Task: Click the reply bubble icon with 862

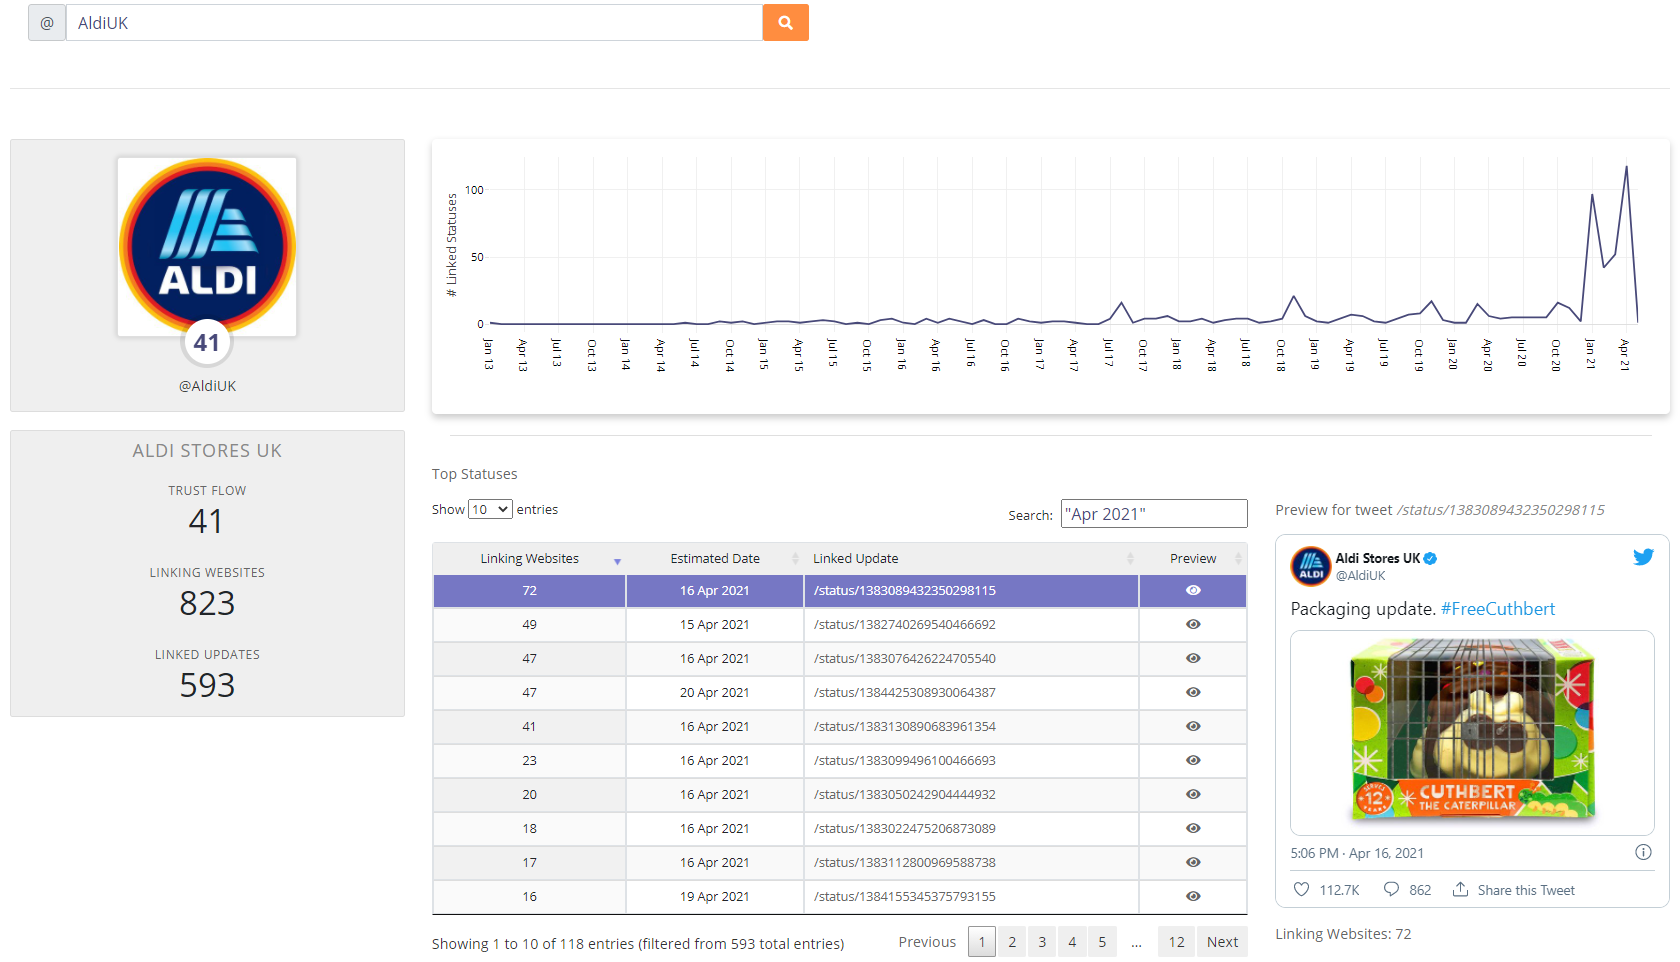Action: (1391, 889)
